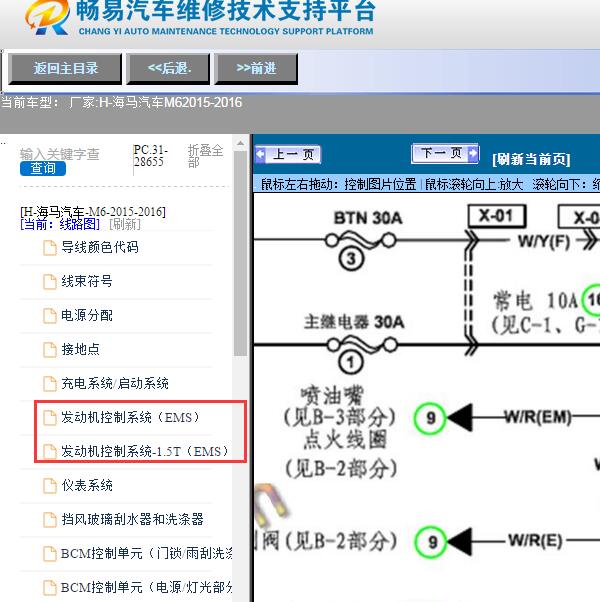Click the 返回主目录 button

tap(65, 69)
